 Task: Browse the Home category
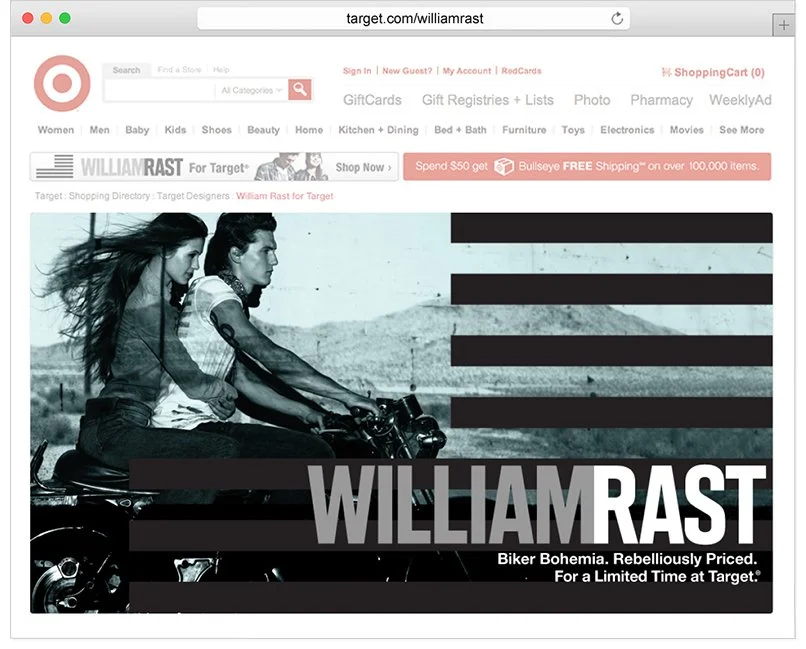click(309, 130)
